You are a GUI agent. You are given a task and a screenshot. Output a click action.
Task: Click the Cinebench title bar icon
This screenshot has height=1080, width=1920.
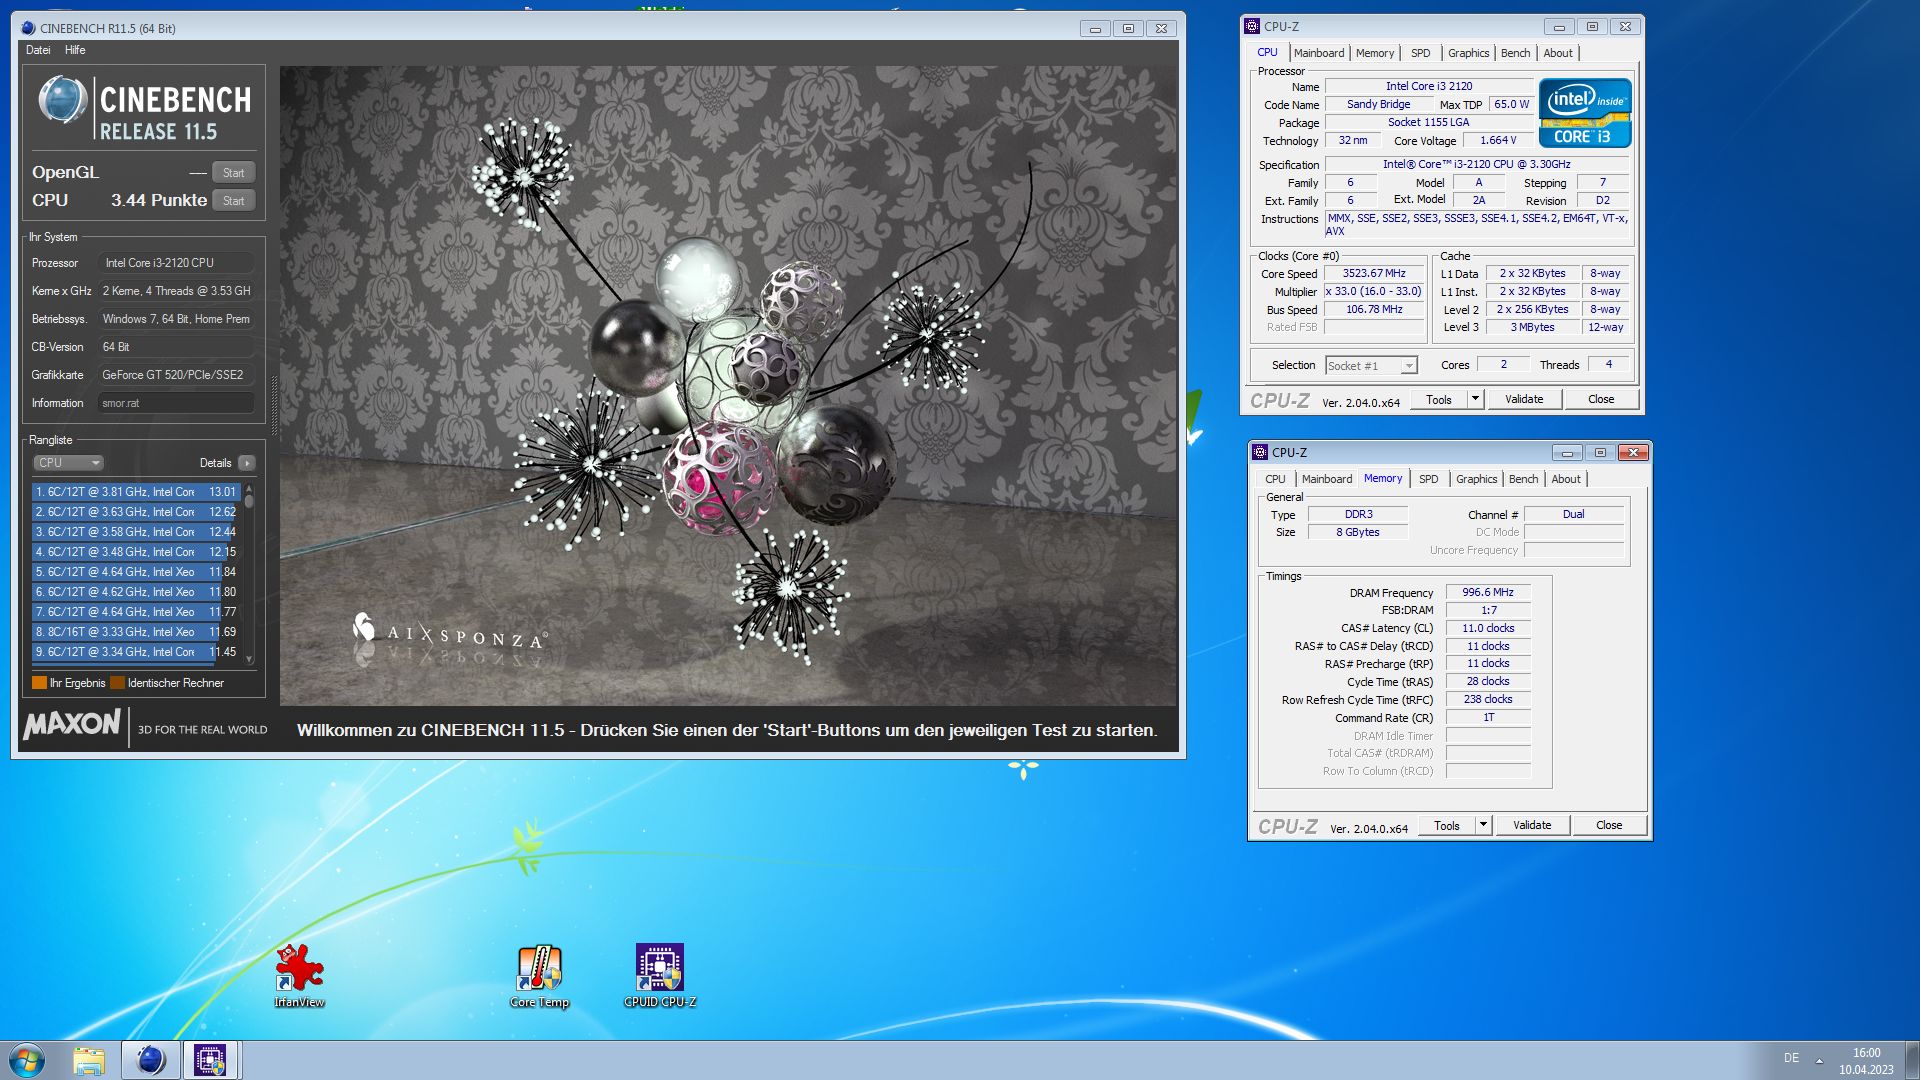click(x=28, y=28)
